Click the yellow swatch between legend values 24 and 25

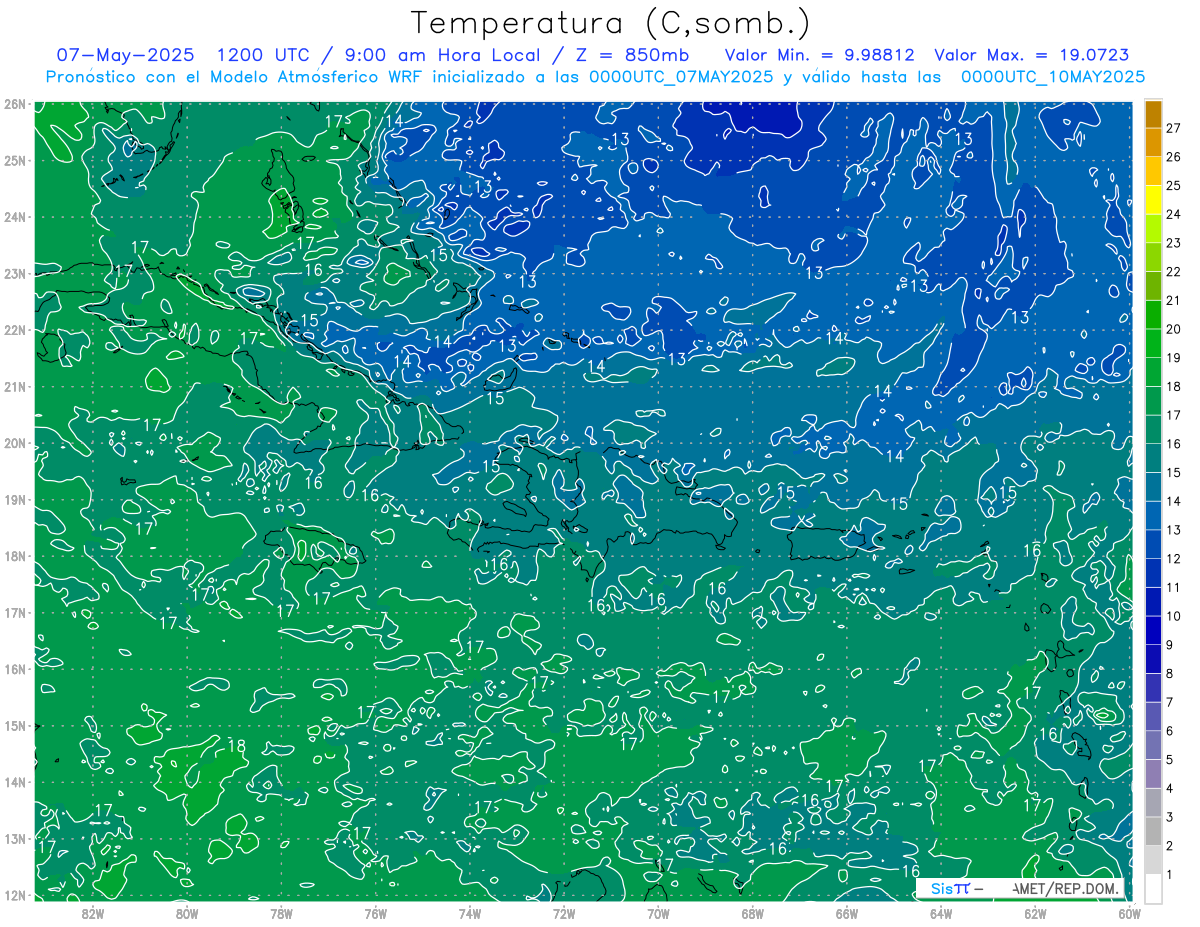[x=1153, y=200]
